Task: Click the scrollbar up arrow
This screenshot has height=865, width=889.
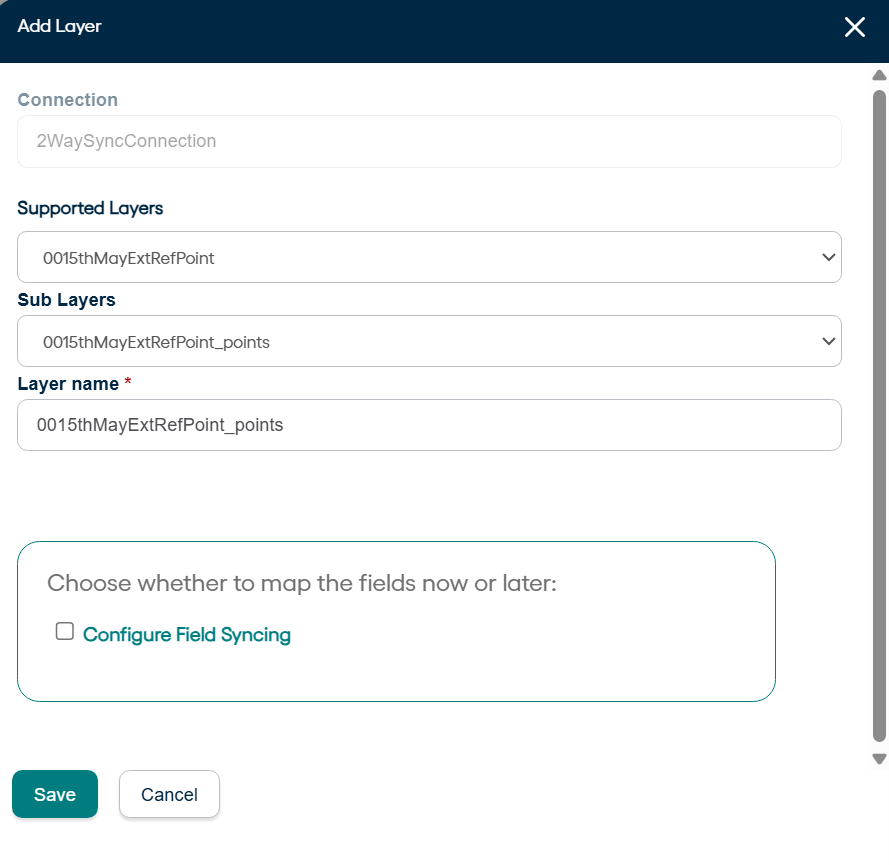Action: coord(880,75)
